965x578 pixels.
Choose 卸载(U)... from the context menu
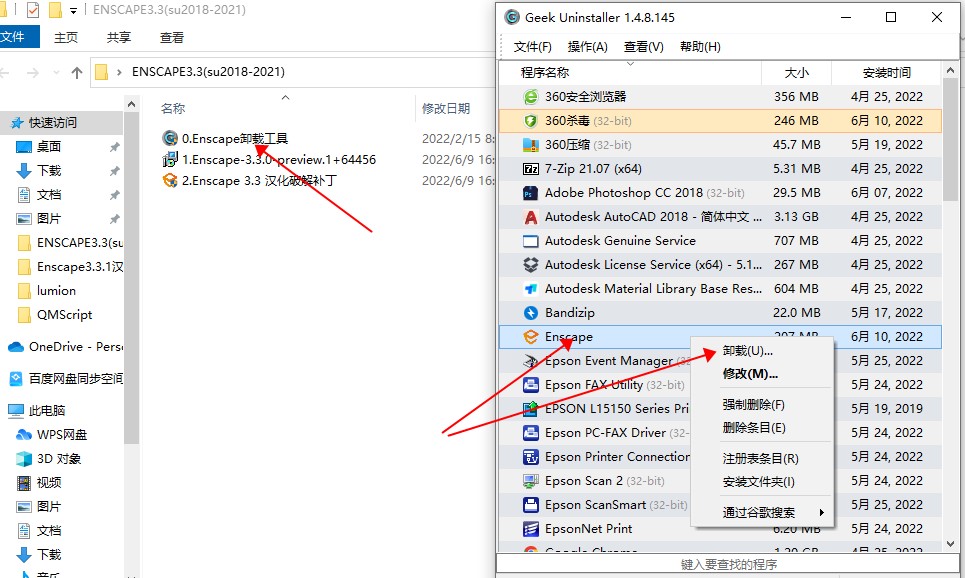pos(747,352)
